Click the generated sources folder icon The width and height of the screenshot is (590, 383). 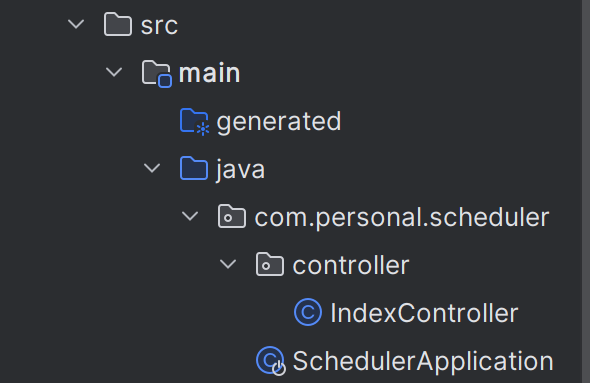[195, 122]
